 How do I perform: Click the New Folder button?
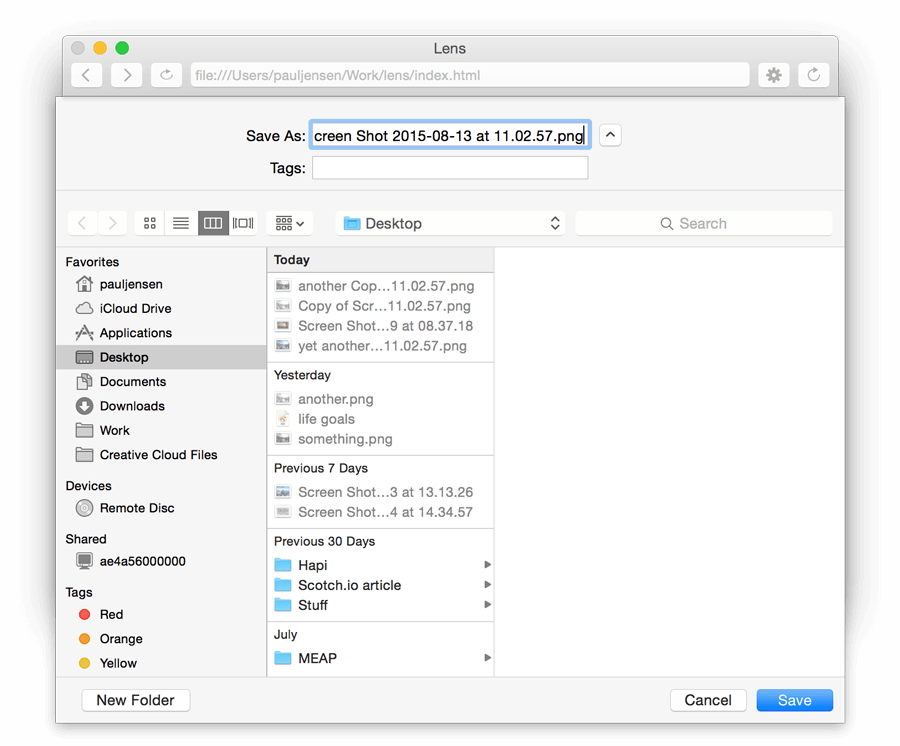click(x=135, y=700)
